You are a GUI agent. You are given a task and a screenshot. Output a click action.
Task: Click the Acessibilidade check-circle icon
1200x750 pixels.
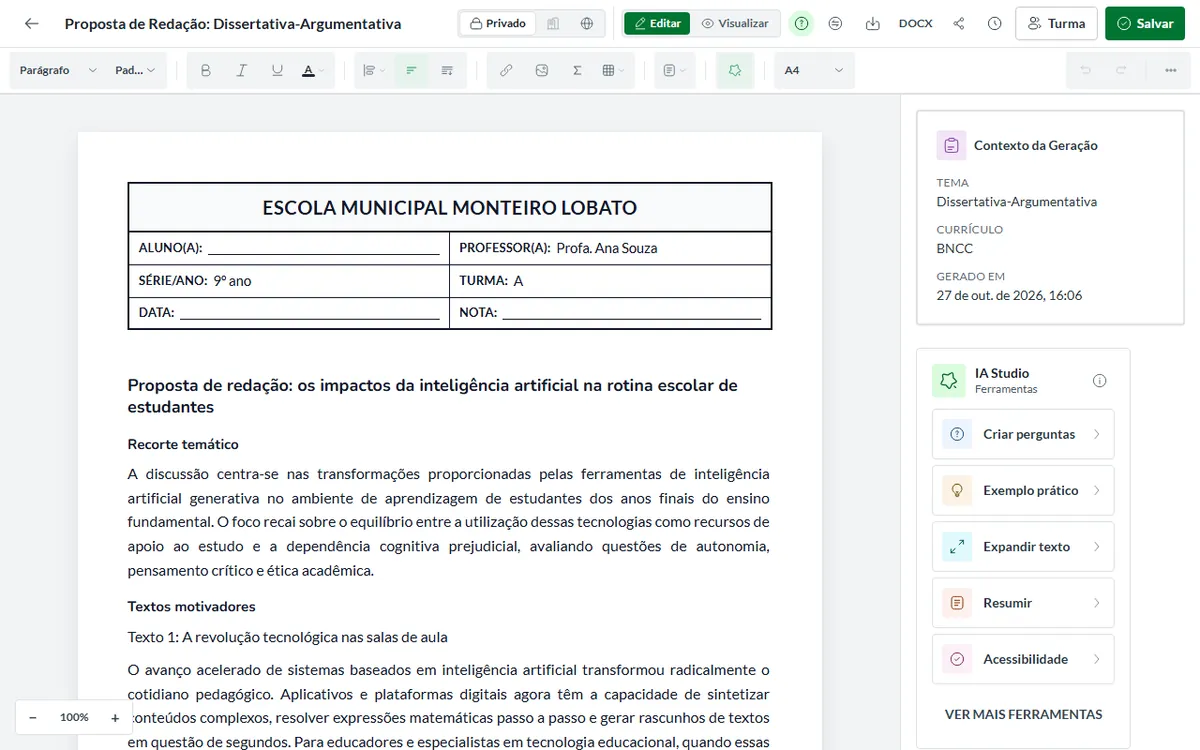(x=957, y=659)
